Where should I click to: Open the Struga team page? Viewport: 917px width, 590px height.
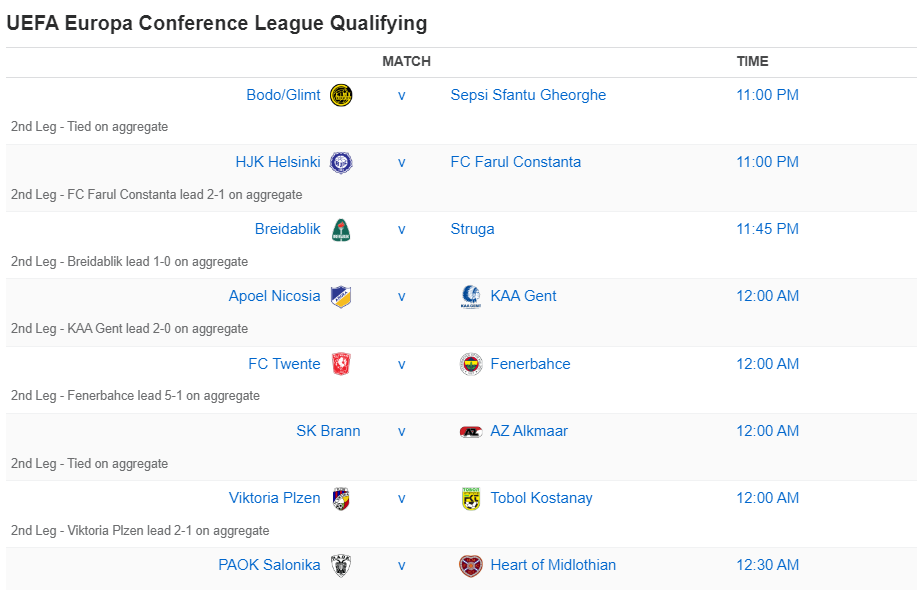click(472, 228)
